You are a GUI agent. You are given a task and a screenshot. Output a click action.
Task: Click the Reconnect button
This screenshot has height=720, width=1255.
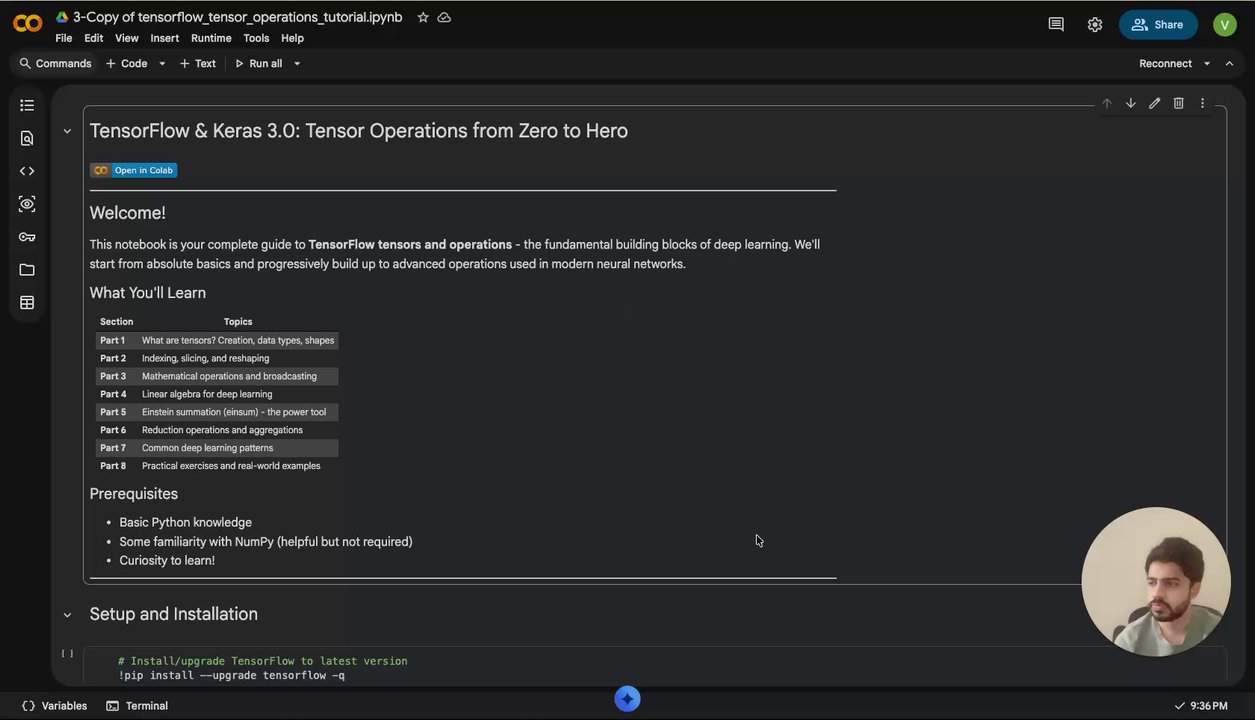[x=1165, y=63]
